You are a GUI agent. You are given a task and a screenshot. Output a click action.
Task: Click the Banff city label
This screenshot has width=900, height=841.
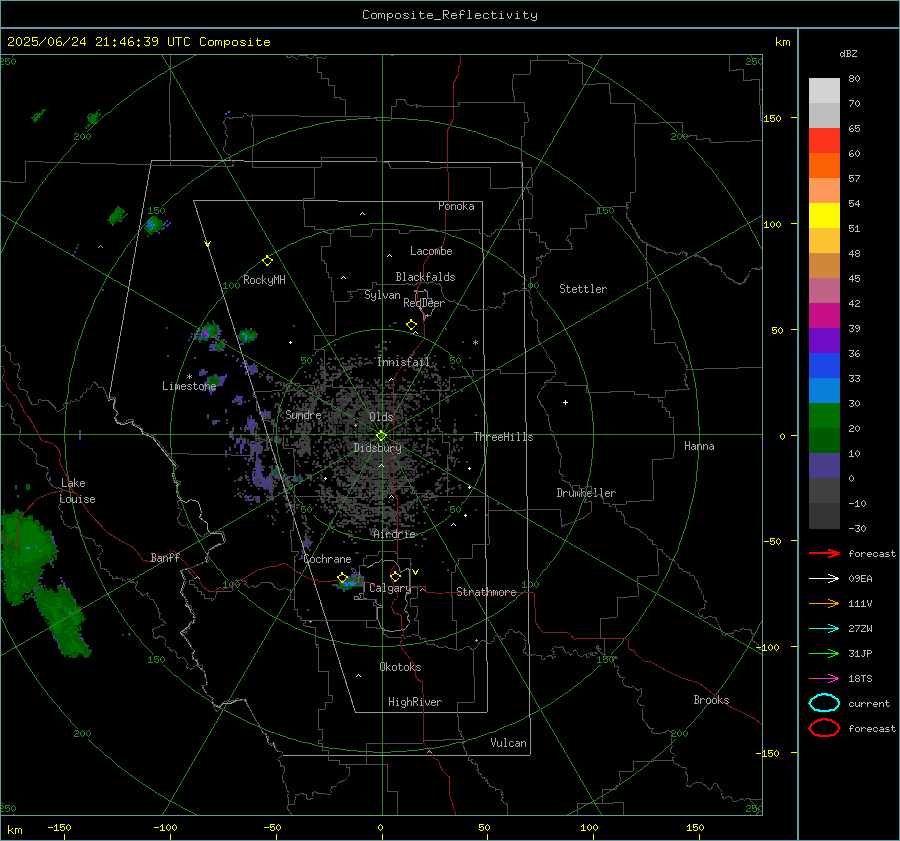(165, 557)
